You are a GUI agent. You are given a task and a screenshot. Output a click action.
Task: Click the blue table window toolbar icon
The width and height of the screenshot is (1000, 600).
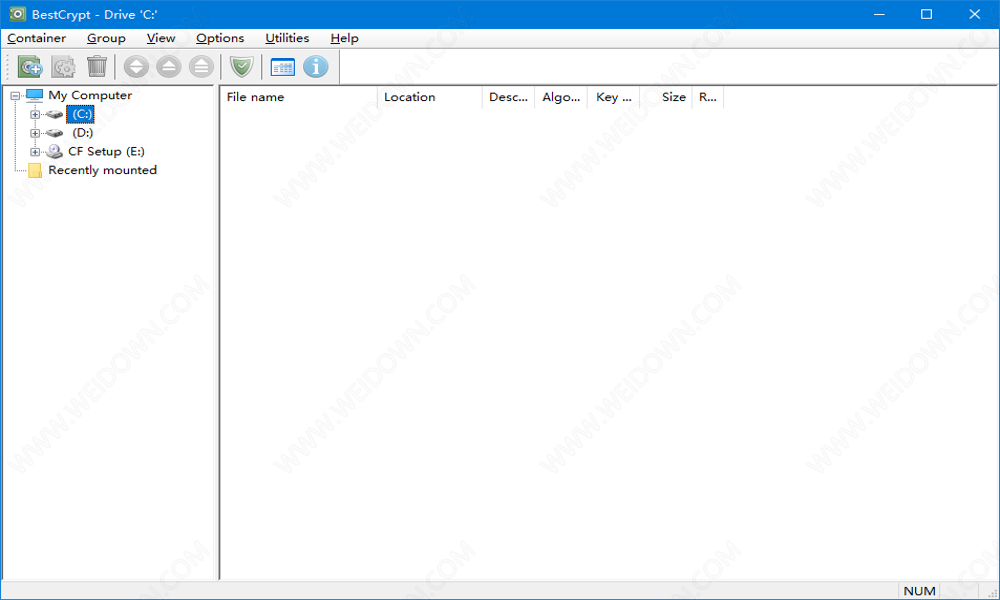[x=283, y=66]
